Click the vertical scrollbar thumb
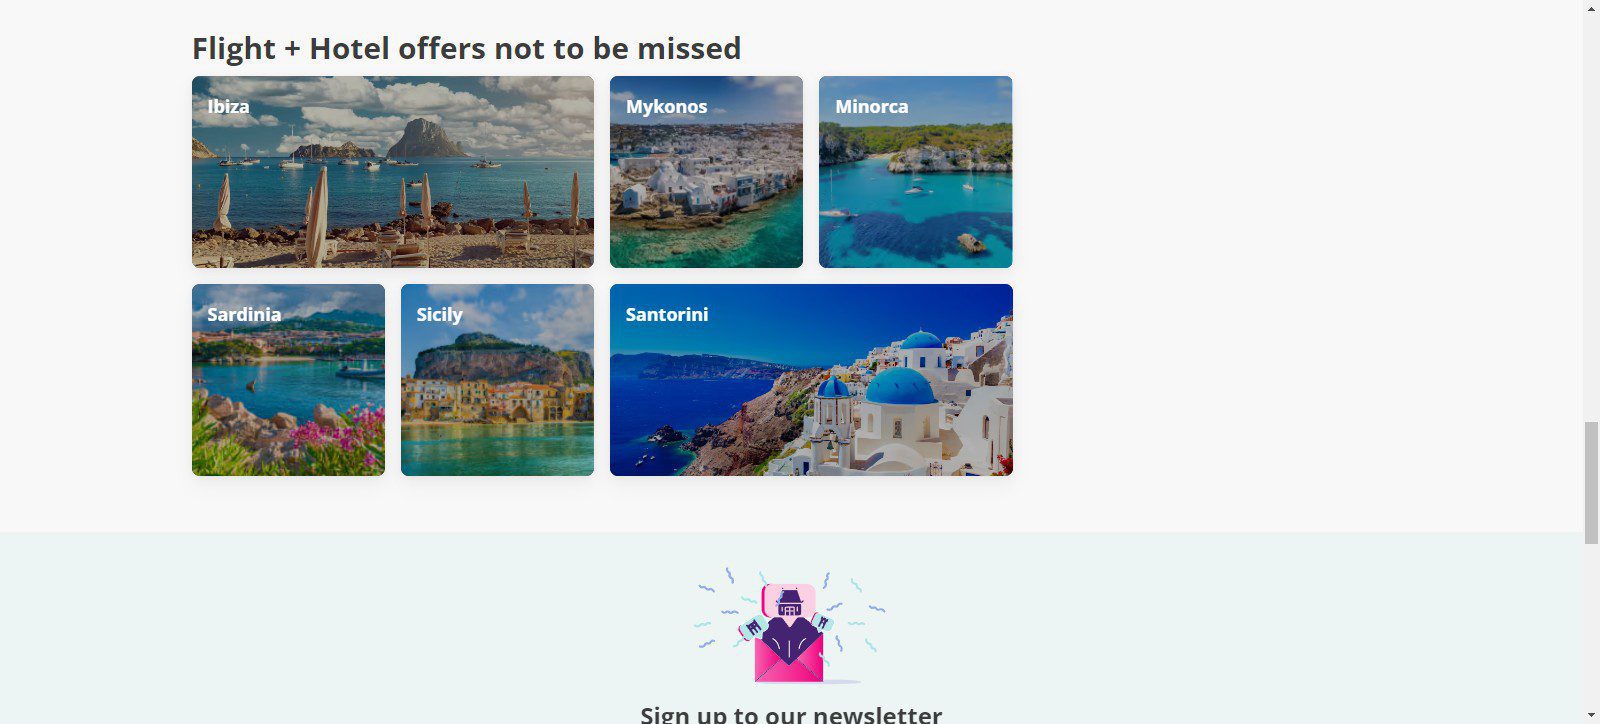This screenshot has width=1600, height=724. point(1591,483)
